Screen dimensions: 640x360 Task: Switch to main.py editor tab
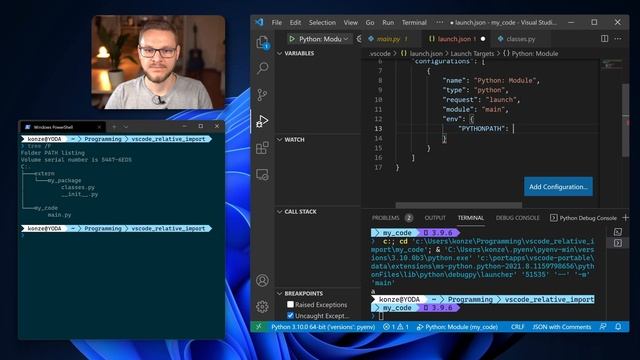click(389, 39)
